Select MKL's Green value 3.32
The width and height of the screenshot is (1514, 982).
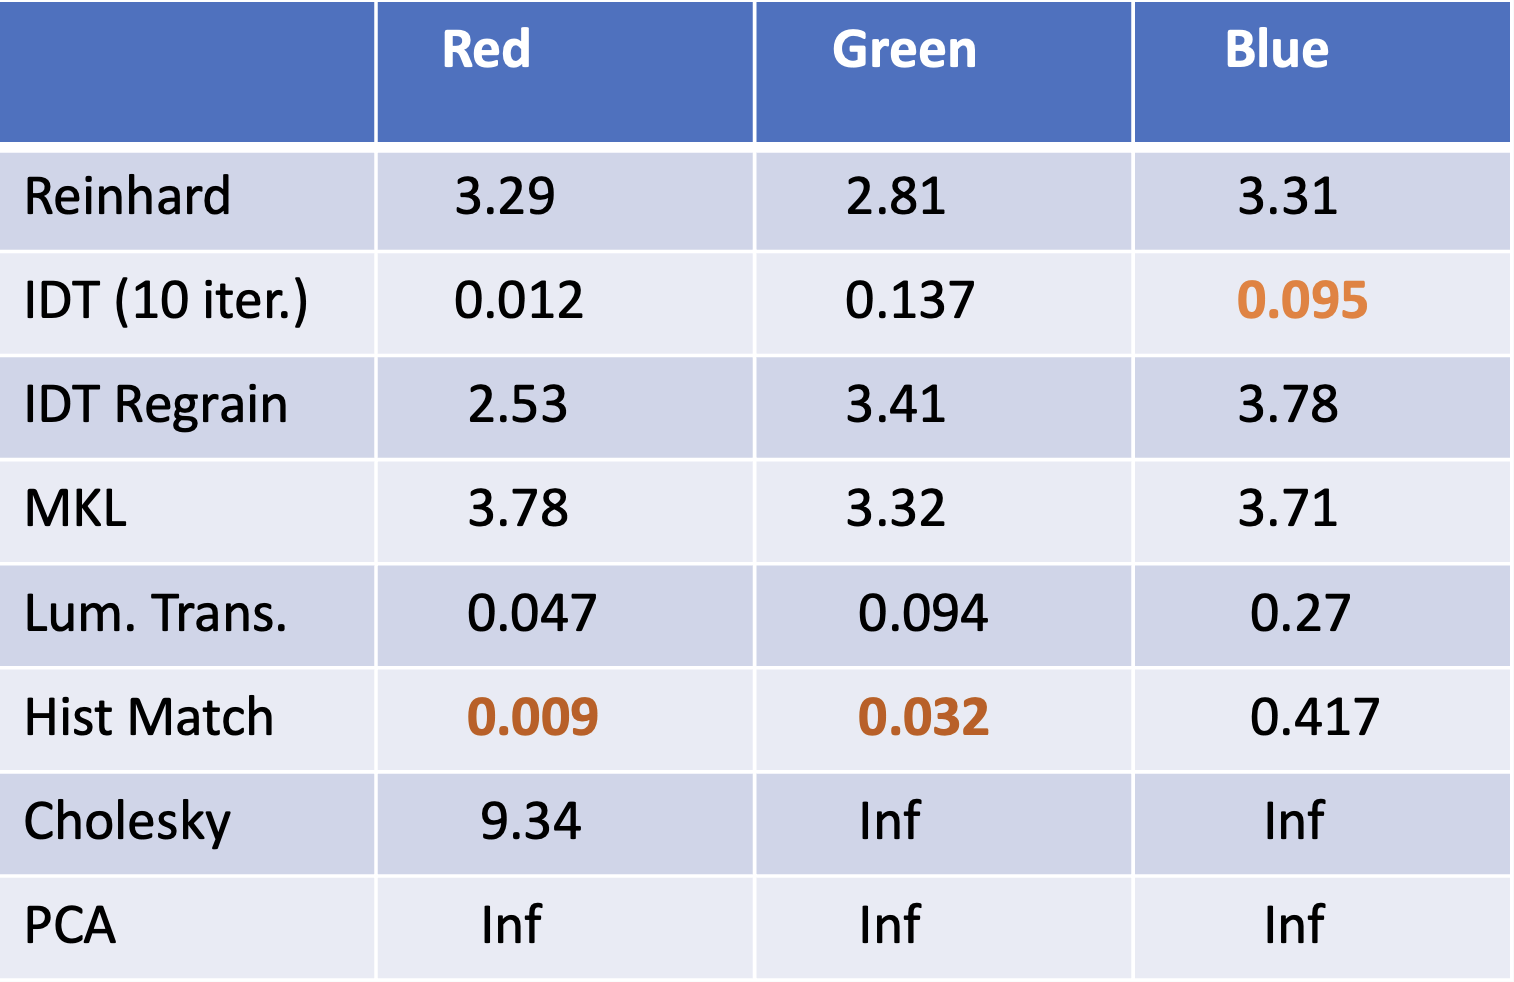click(896, 509)
